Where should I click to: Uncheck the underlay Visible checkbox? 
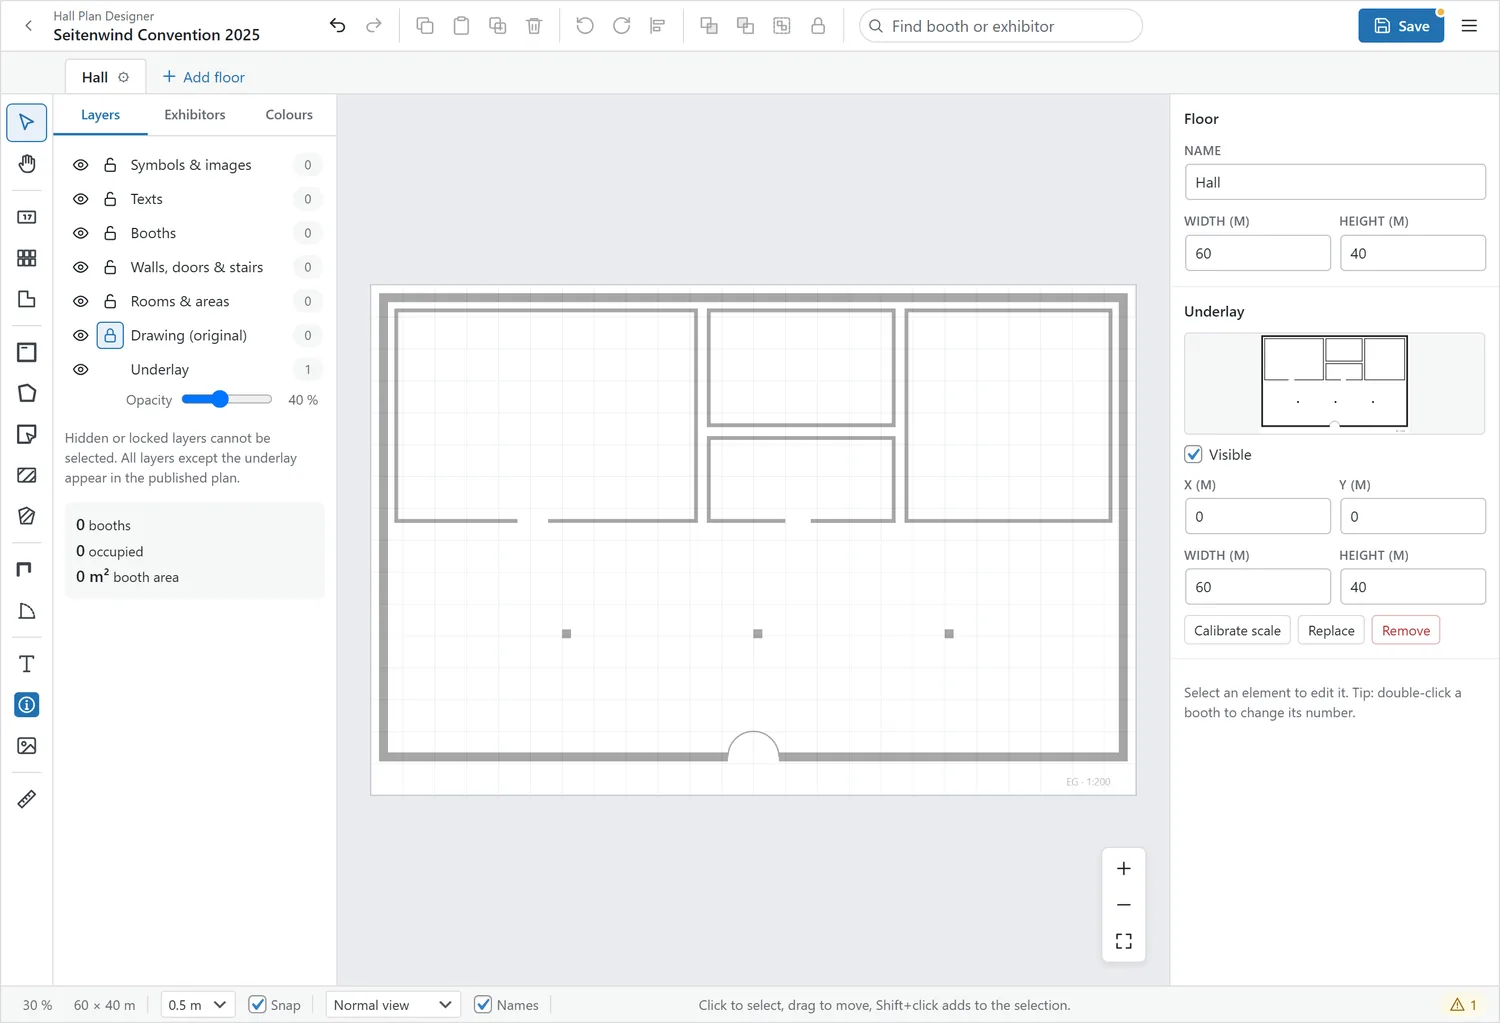pyautogui.click(x=1193, y=454)
